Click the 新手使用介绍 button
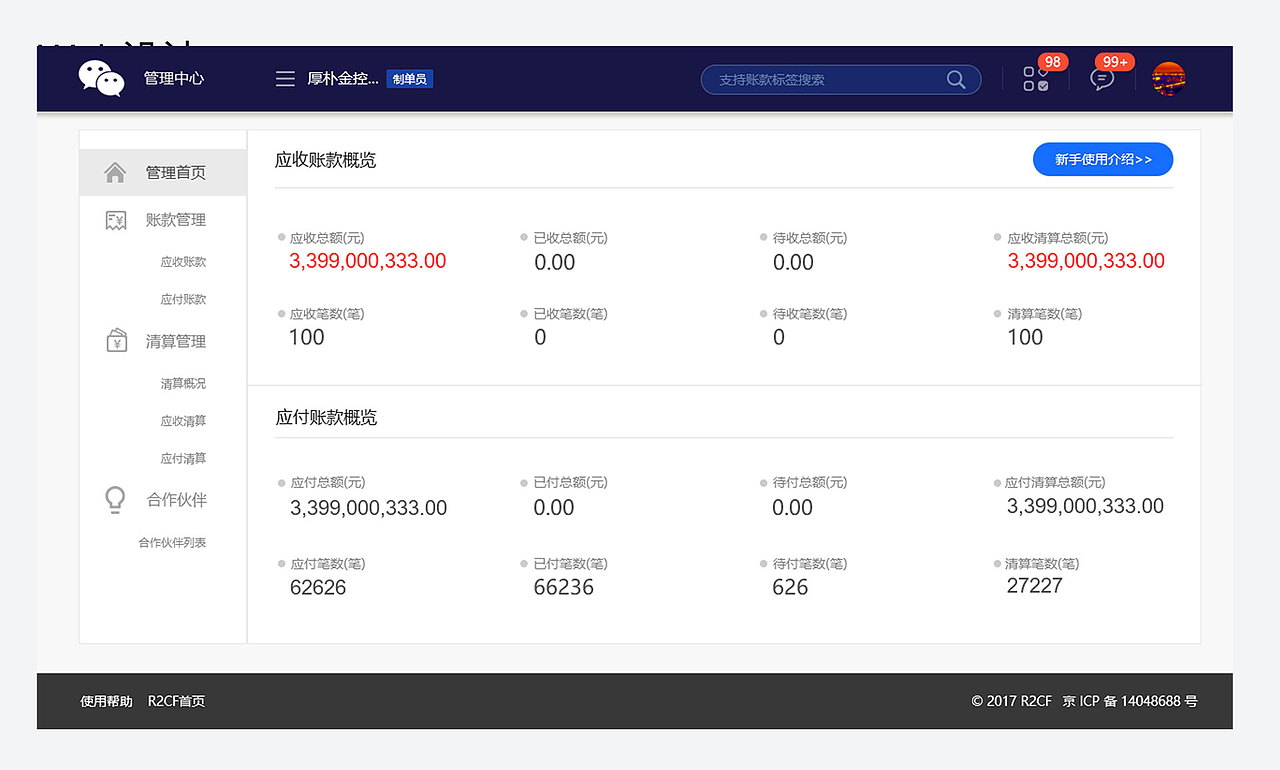1280x770 pixels. click(x=1102, y=159)
